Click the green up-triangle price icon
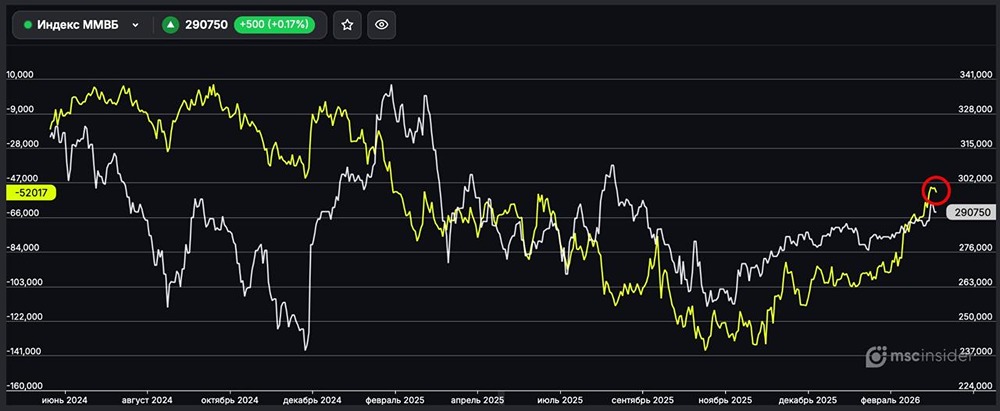Image resolution: width=1000 pixels, height=411 pixels. [x=170, y=25]
